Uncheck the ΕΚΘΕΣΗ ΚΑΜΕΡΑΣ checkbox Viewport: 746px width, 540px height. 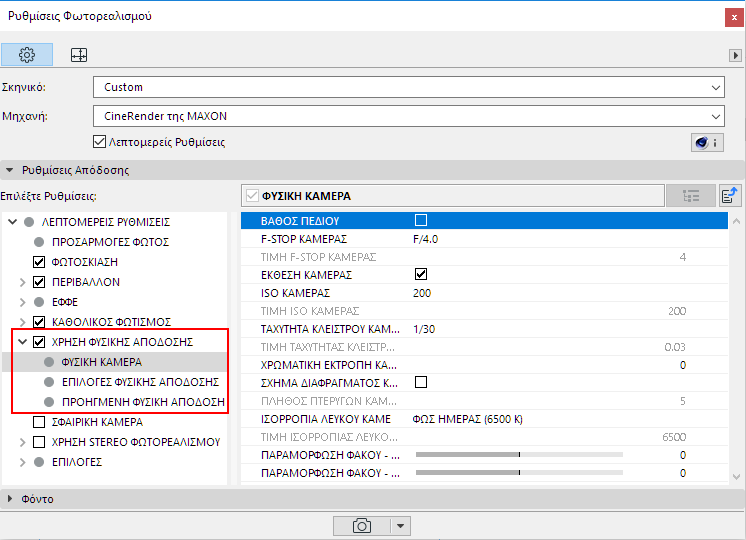[421, 274]
